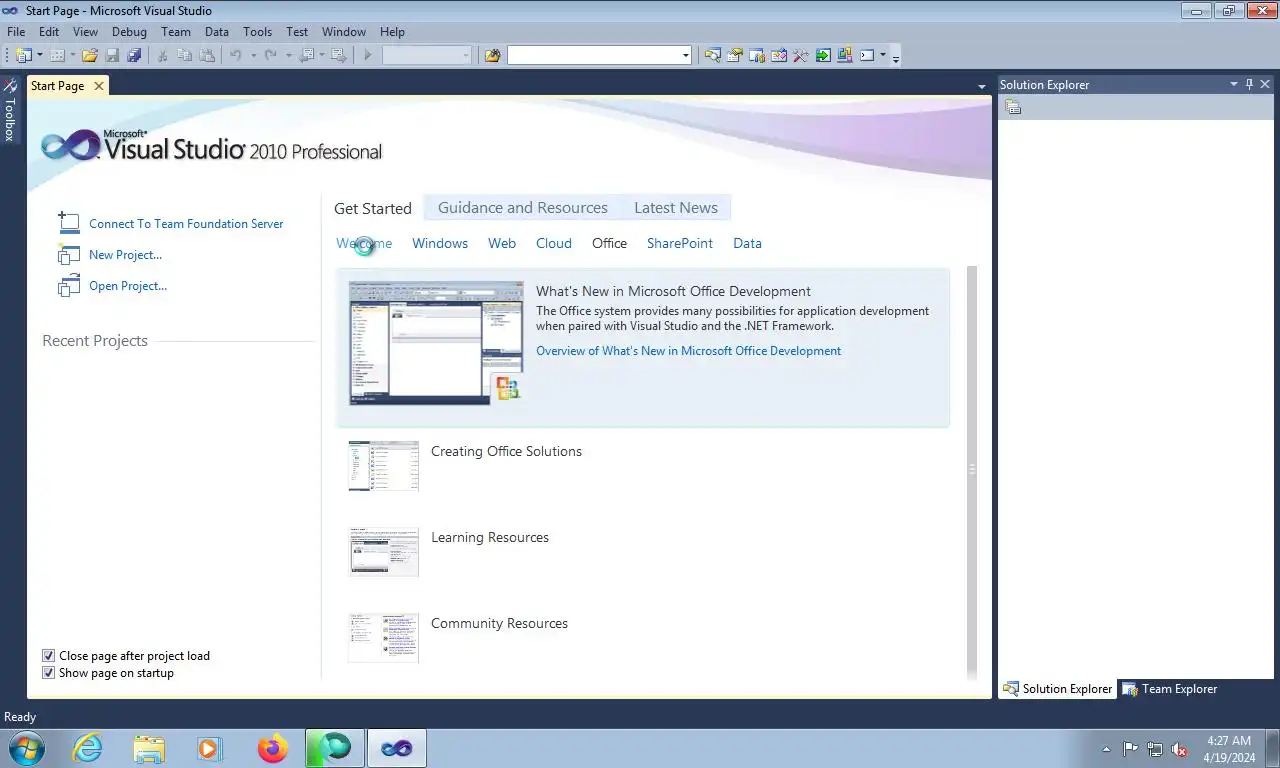Open the File menu

pos(16,32)
